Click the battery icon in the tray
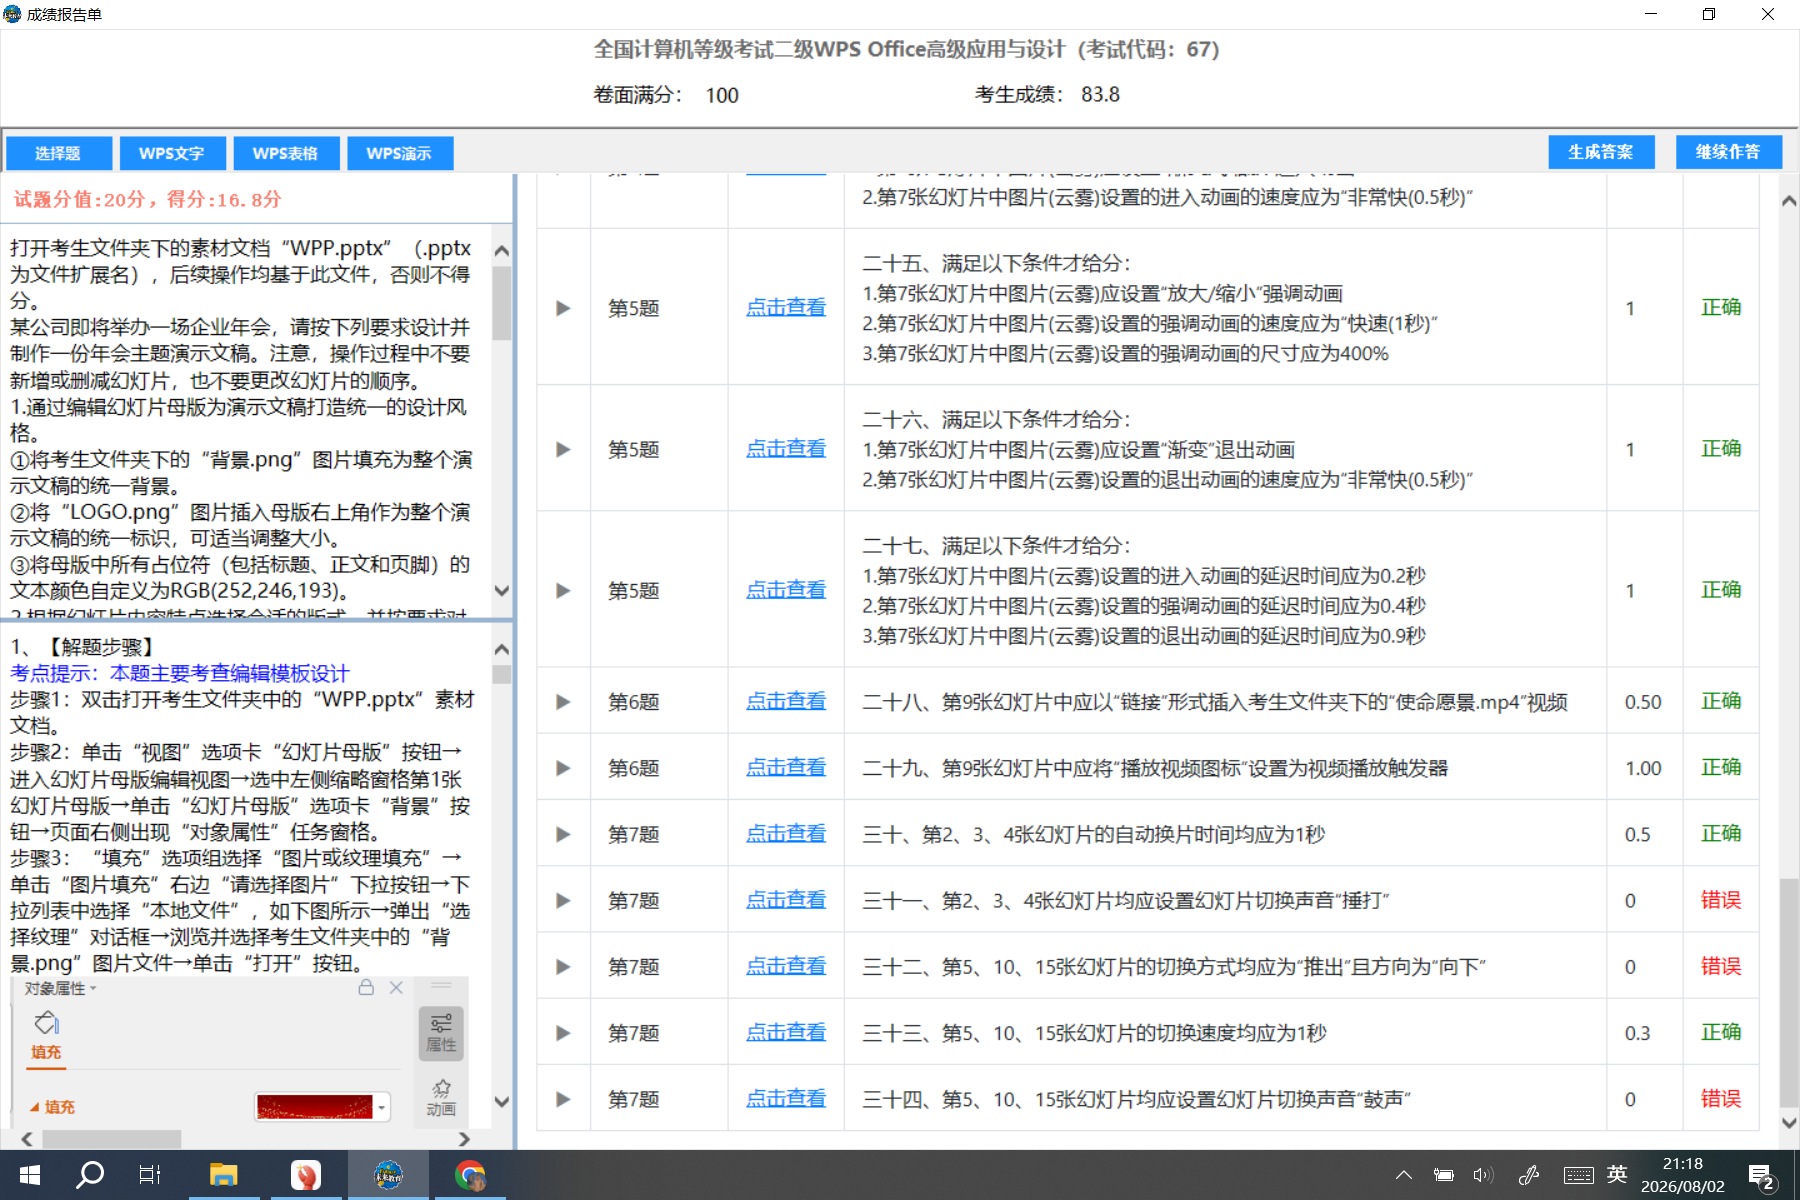The image size is (1800, 1200). 1443,1175
